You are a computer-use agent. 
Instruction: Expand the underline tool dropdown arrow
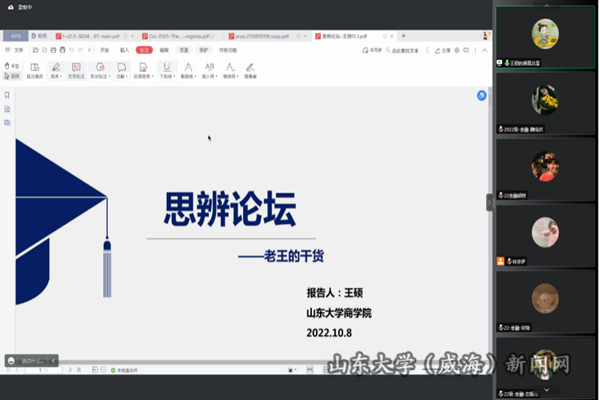coord(174,76)
